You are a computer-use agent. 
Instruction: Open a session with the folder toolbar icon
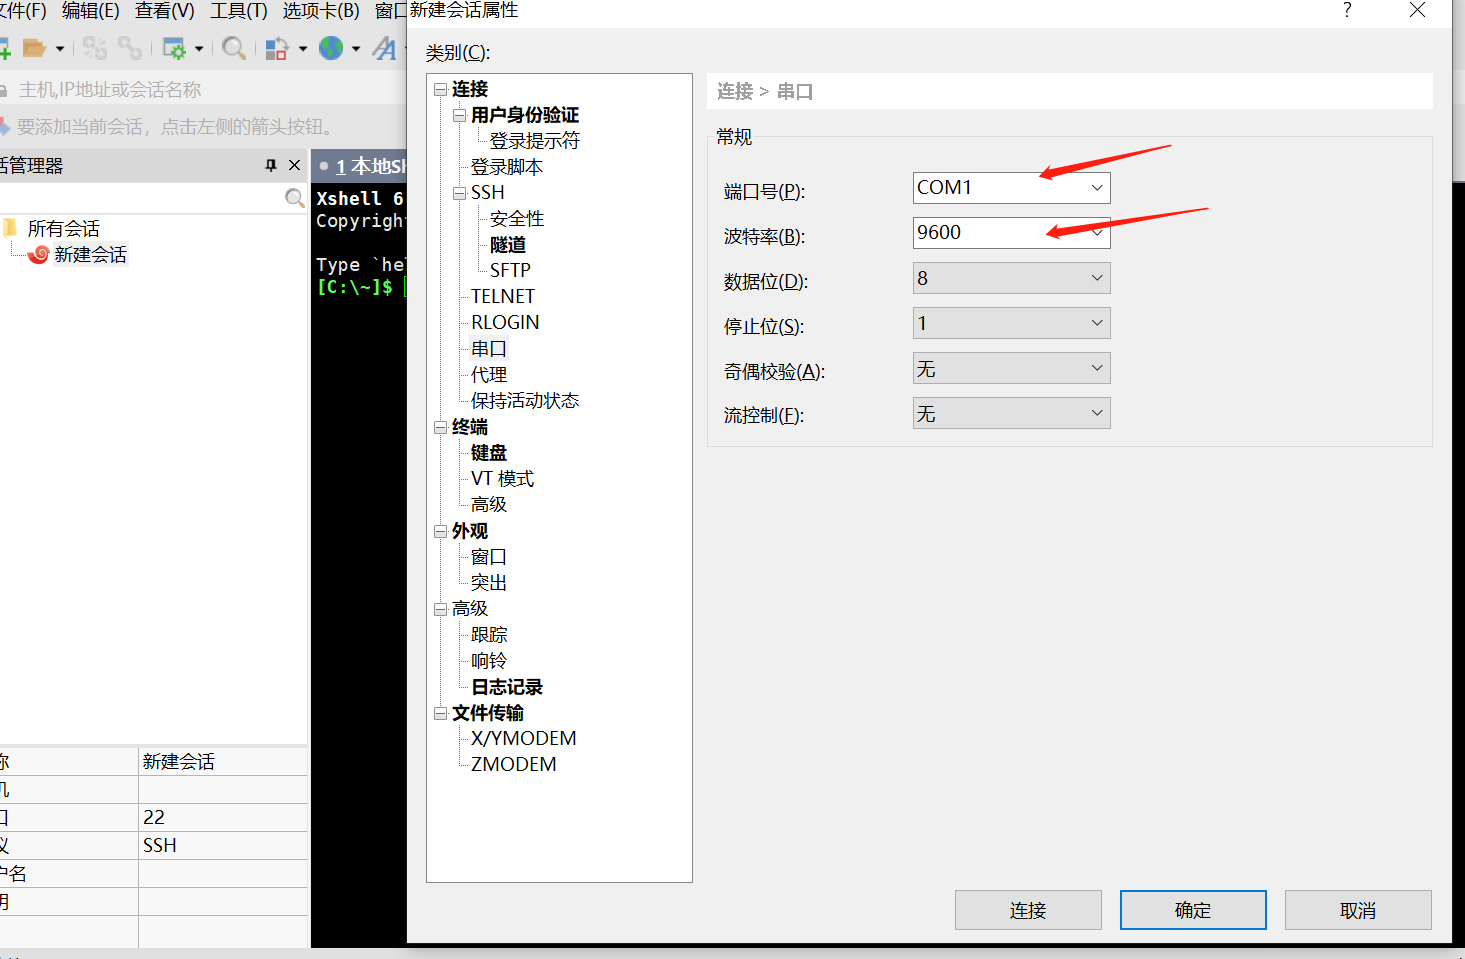click(x=35, y=47)
